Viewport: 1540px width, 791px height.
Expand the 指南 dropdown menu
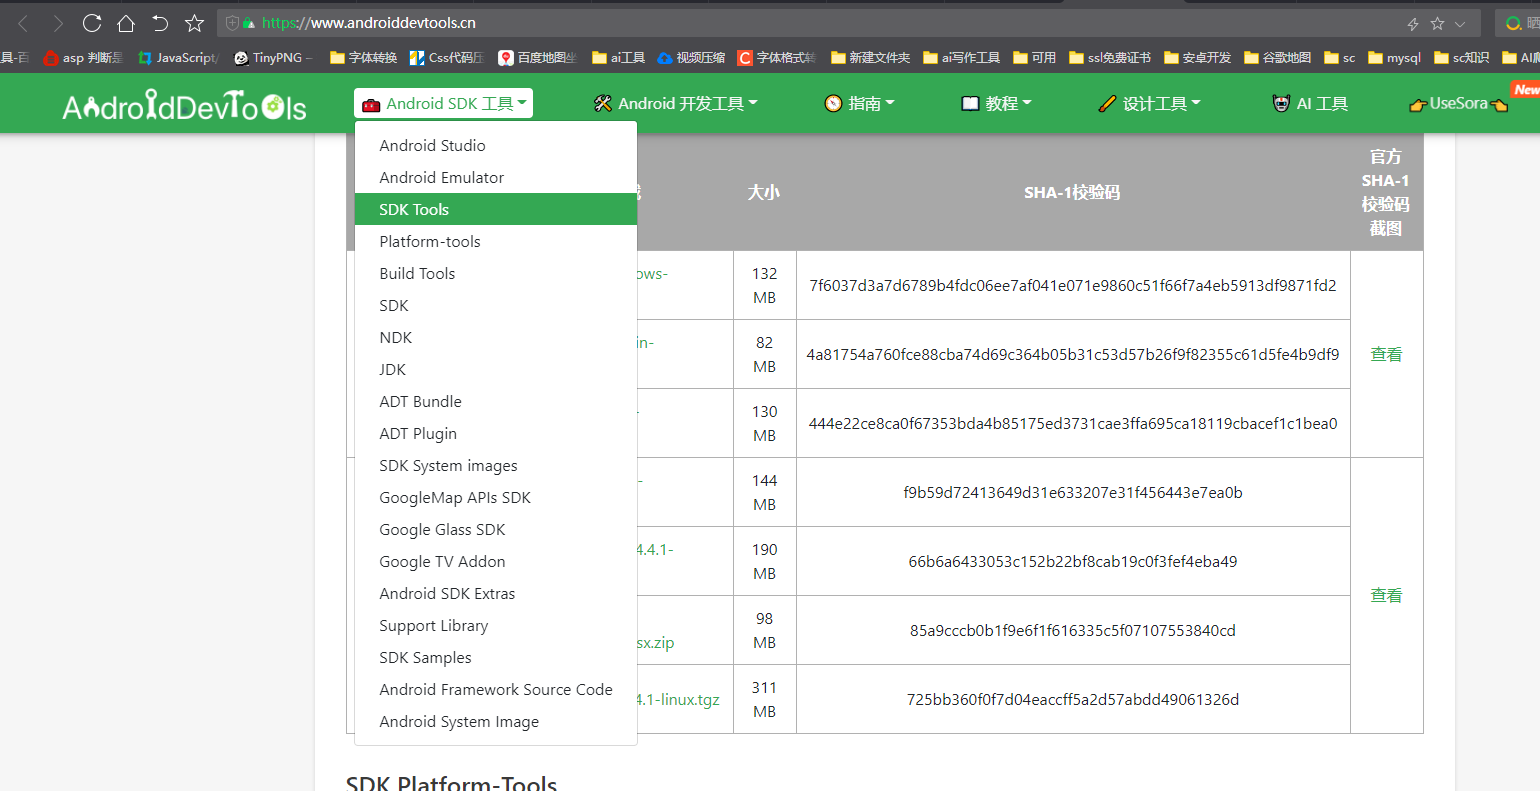point(860,103)
